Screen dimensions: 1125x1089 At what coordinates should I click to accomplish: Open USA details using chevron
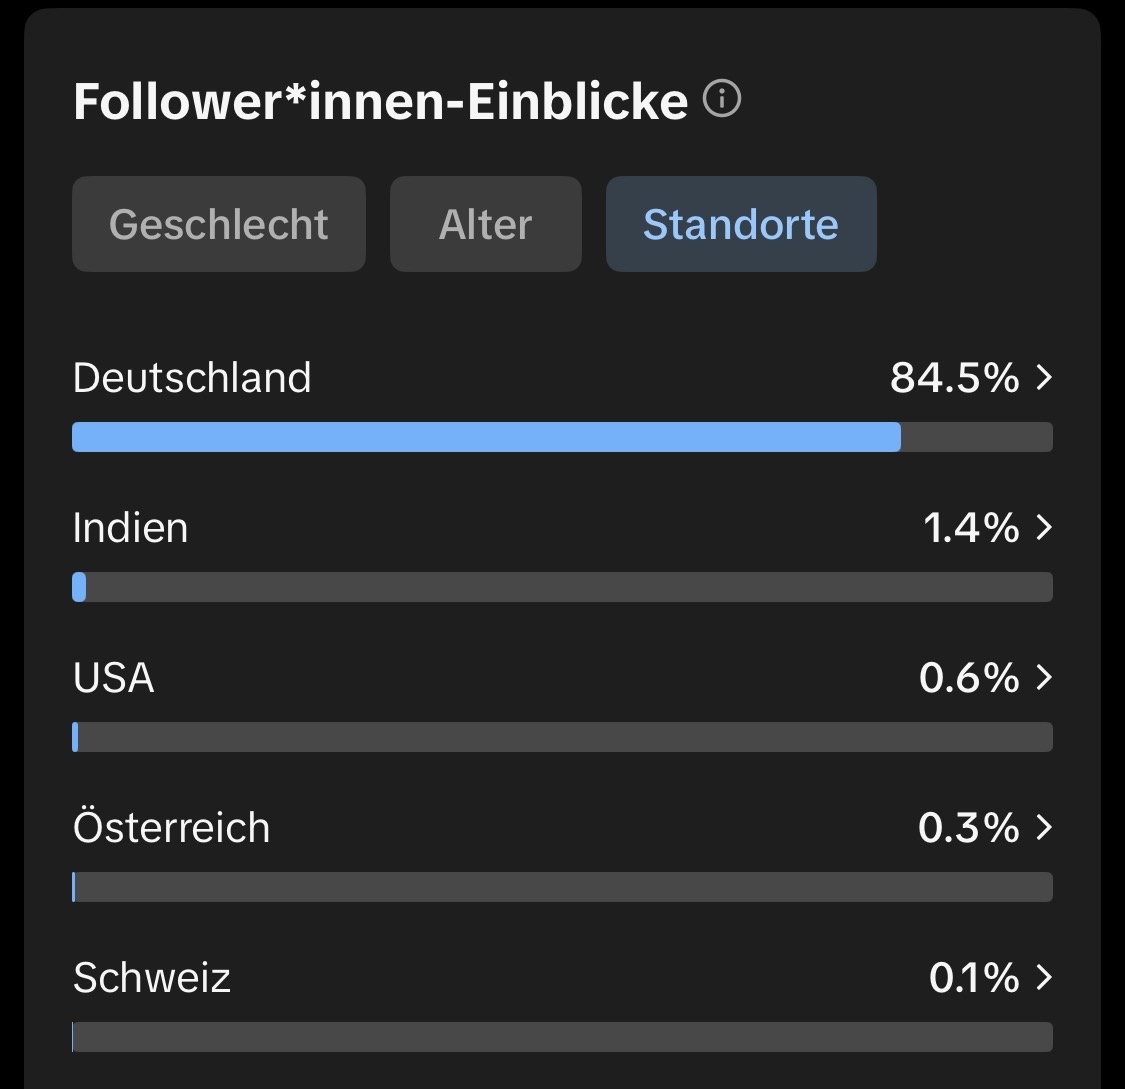[1044, 677]
